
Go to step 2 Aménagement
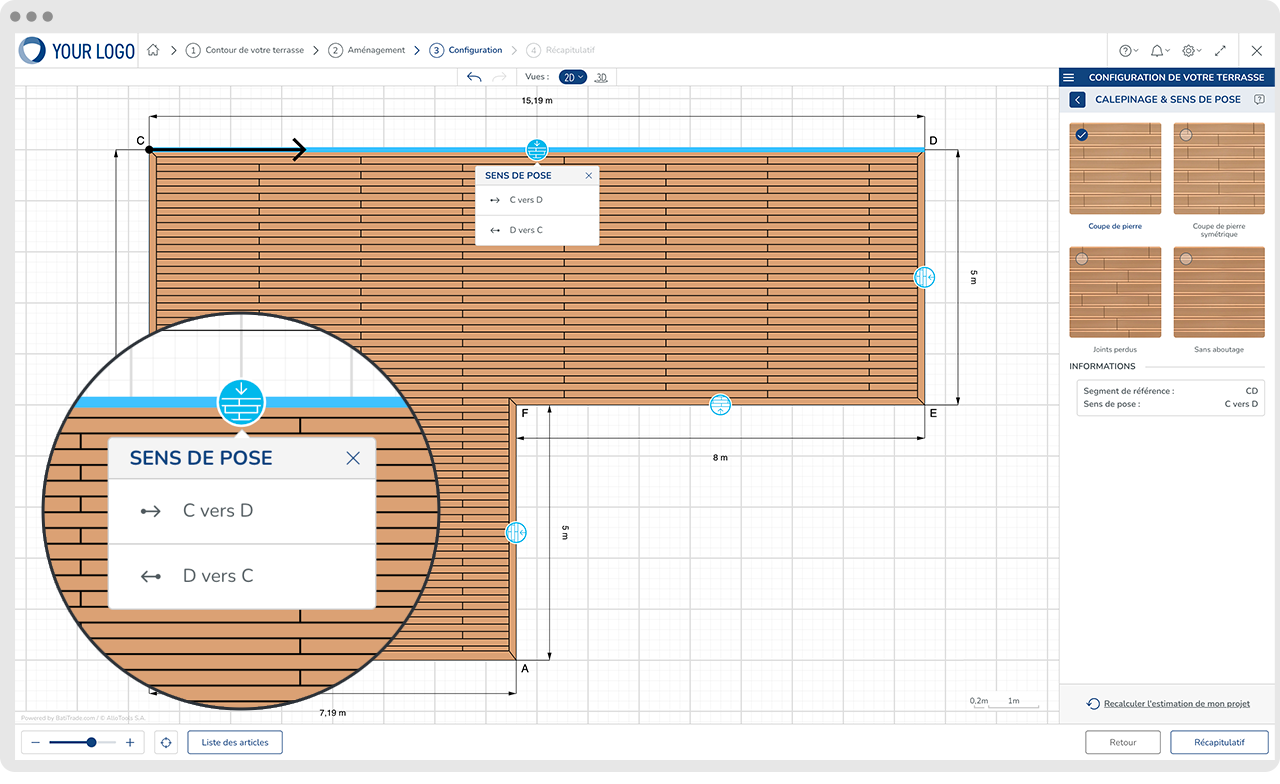click(x=367, y=50)
